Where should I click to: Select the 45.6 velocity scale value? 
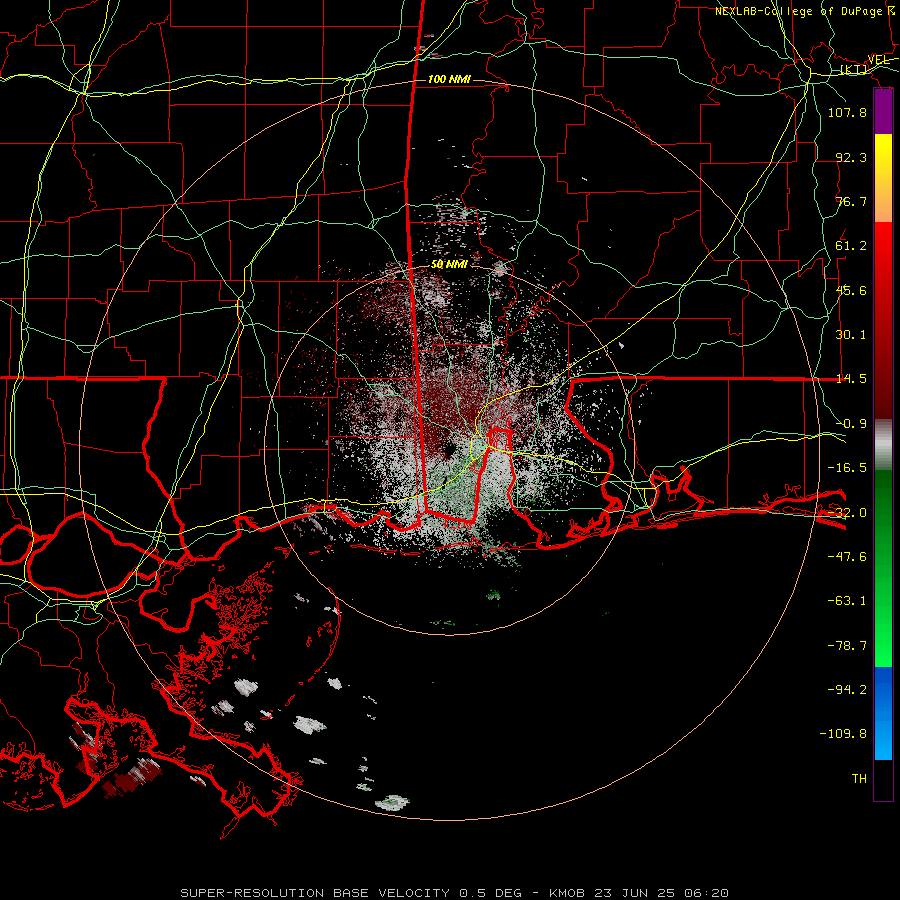(851, 290)
